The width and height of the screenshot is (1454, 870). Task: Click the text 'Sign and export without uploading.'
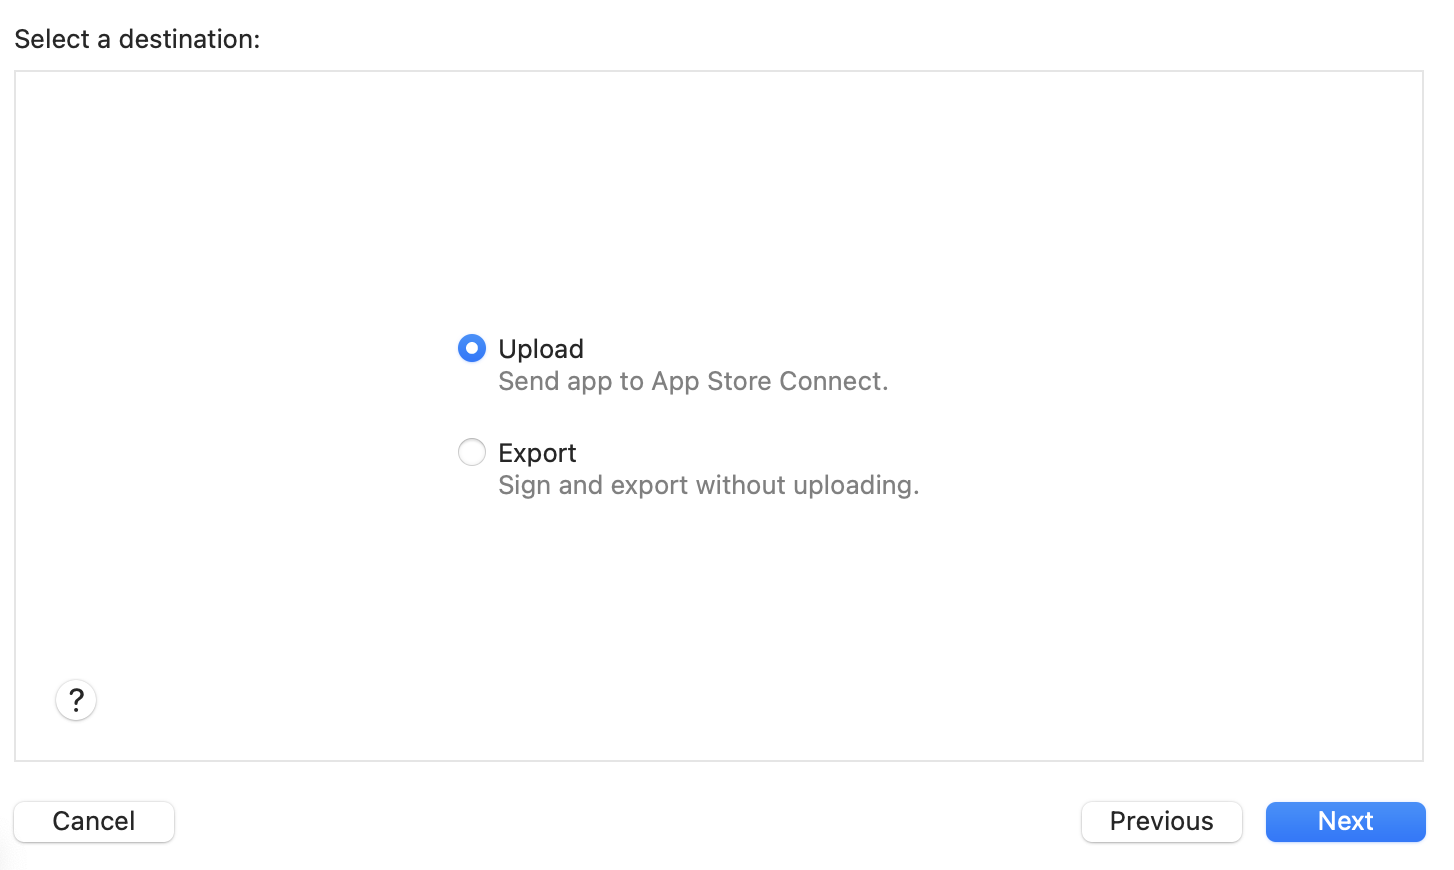pos(708,485)
